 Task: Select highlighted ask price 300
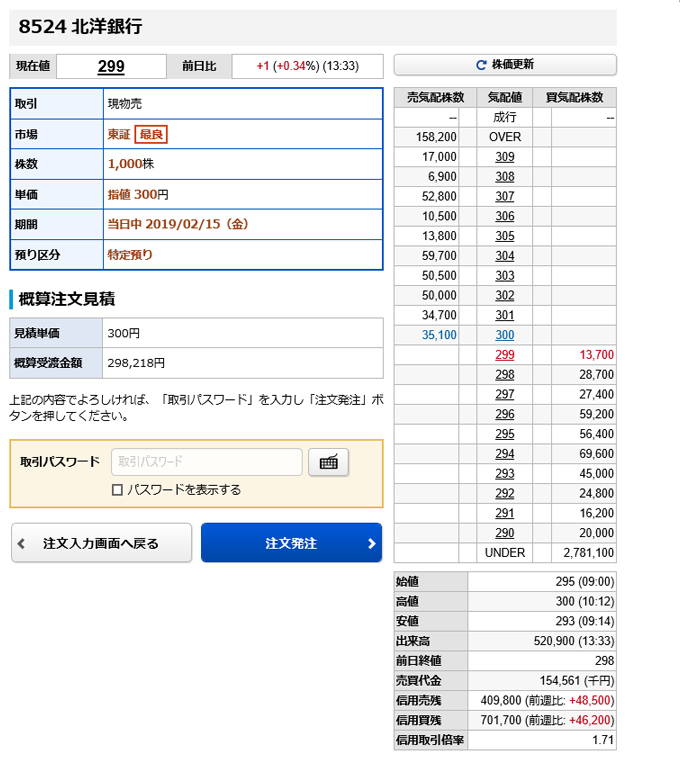505,335
